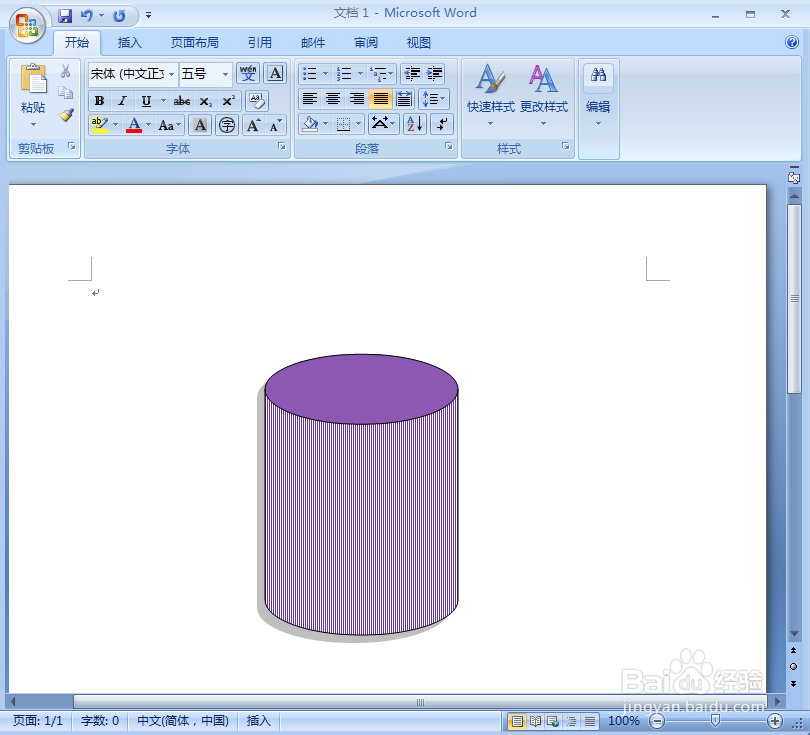Switch to the 插入 tab
Viewport: 810px width, 735px height.
tap(129, 42)
